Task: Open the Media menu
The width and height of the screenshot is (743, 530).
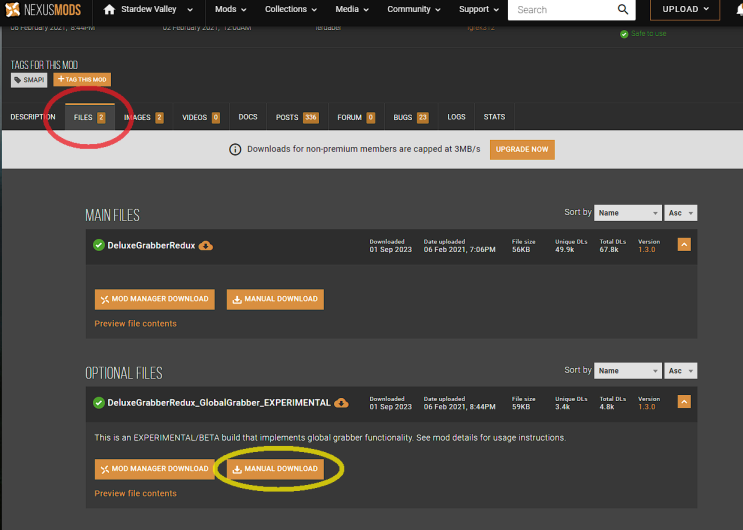Action: [x=352, y=9]
